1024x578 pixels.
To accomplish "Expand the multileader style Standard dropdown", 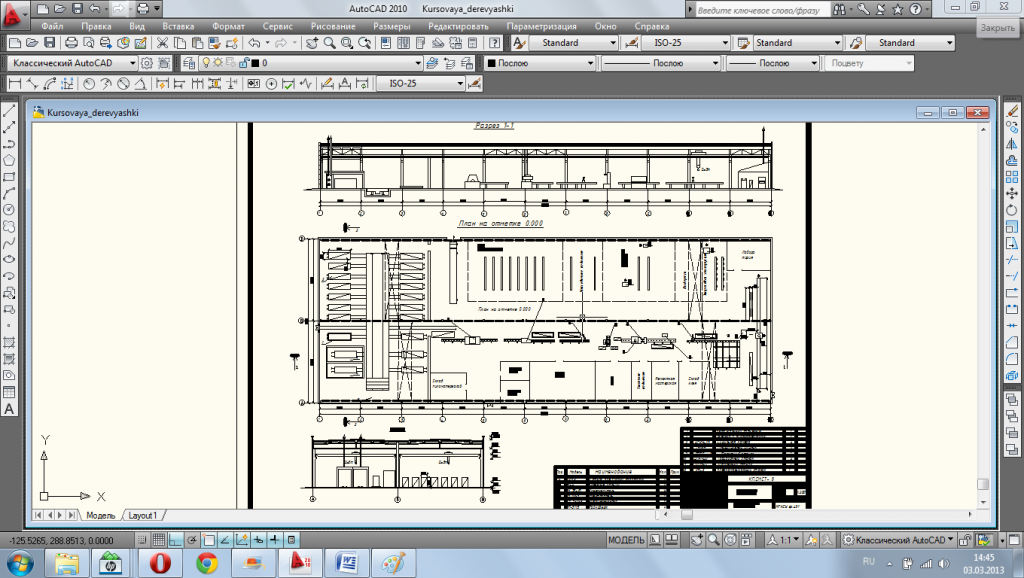I will point(910,43).
